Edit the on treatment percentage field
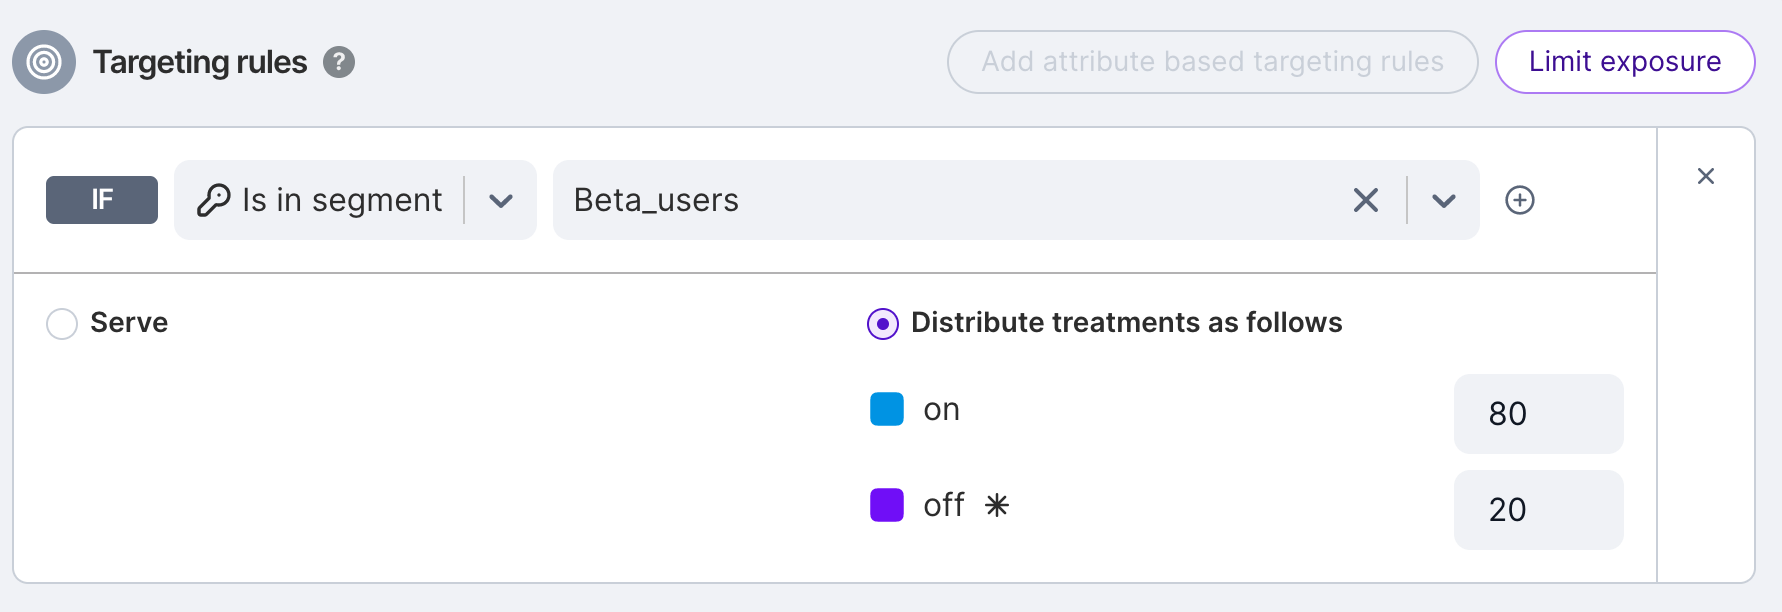 click(1538, 414)
